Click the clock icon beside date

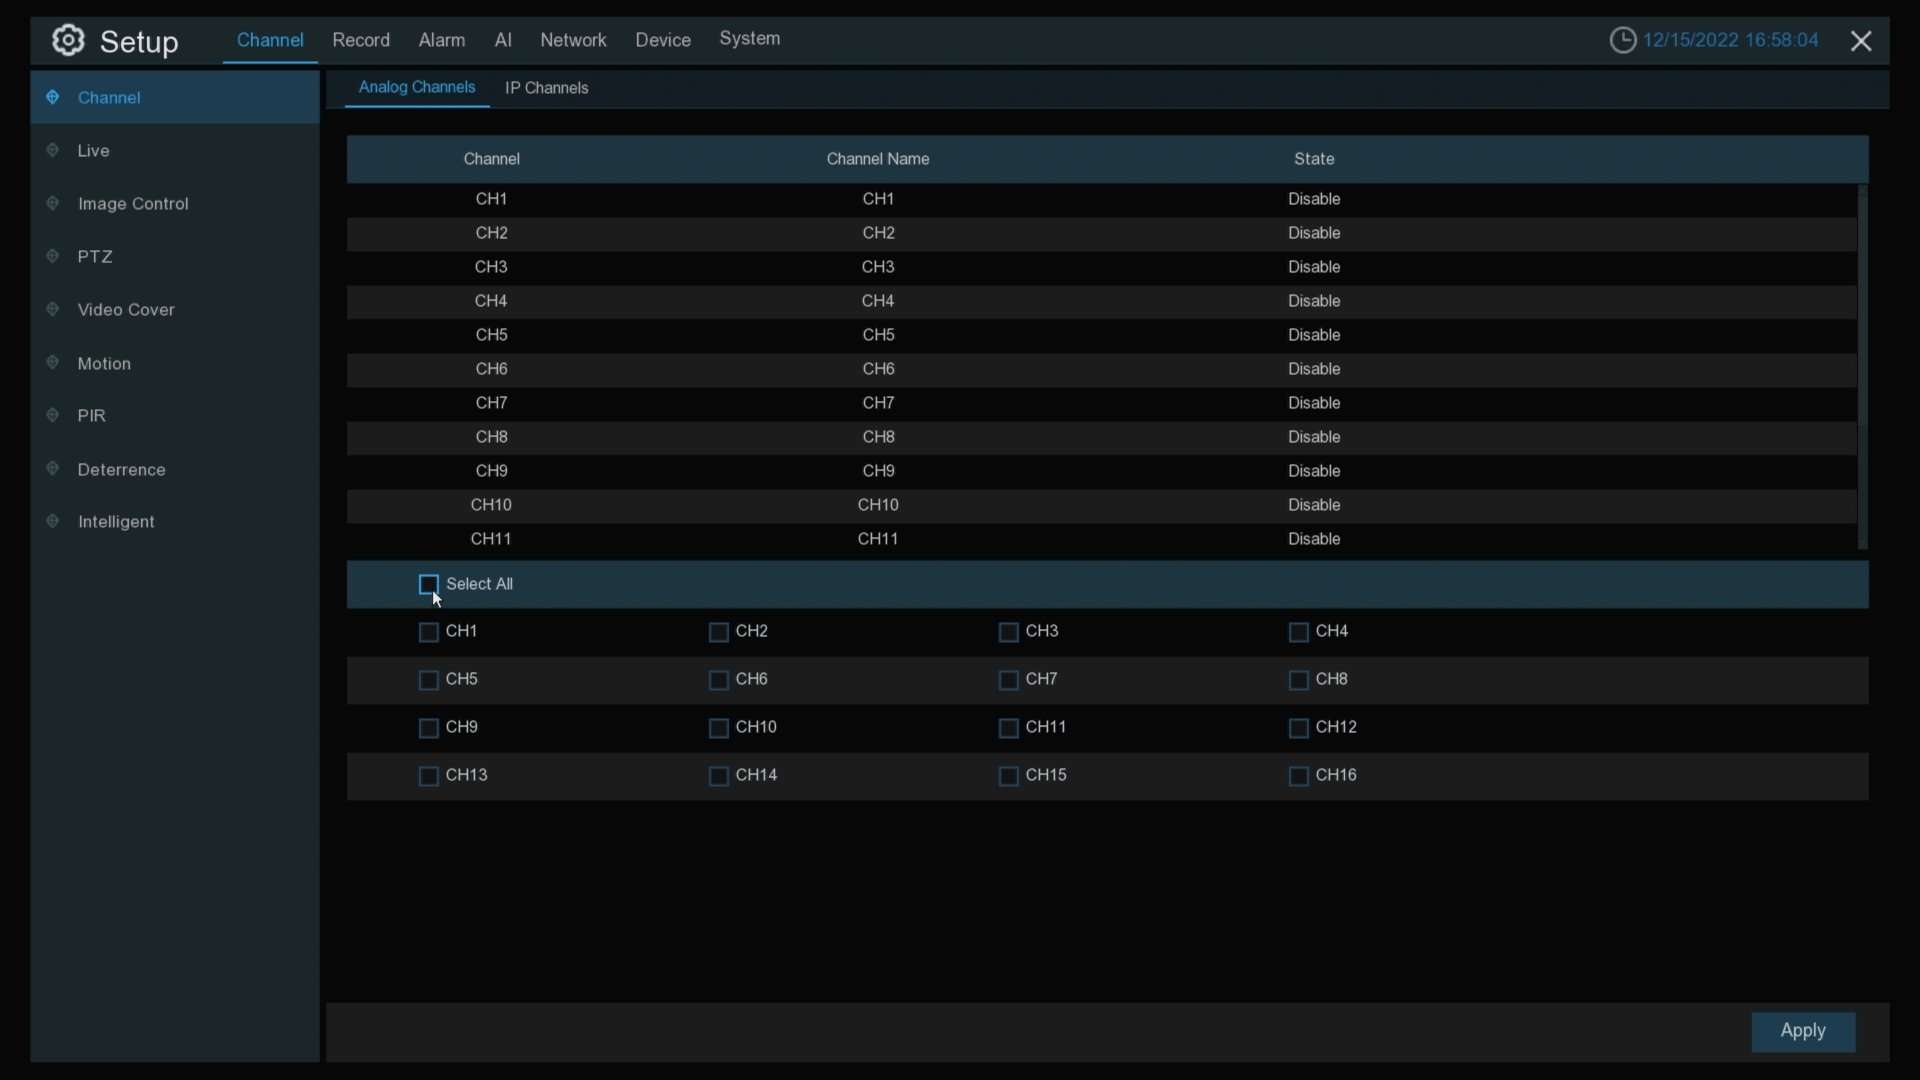(x=1622, y=41)
